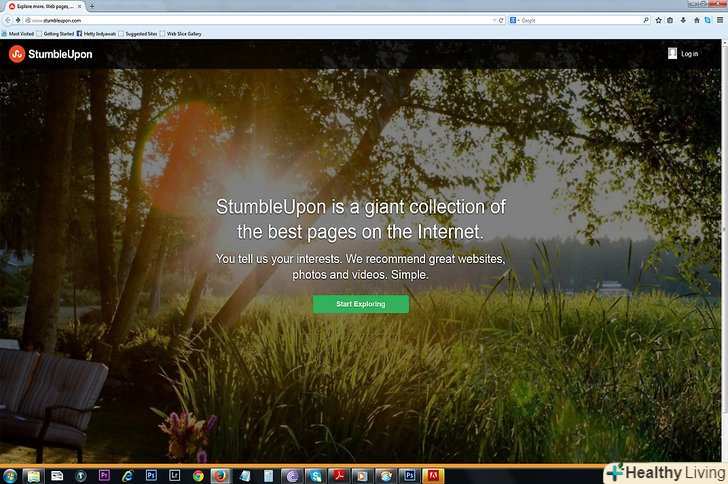Click the user avatar icon beside Log in
The height and width of the screenshot is (484, 728).
click(672, 53)
